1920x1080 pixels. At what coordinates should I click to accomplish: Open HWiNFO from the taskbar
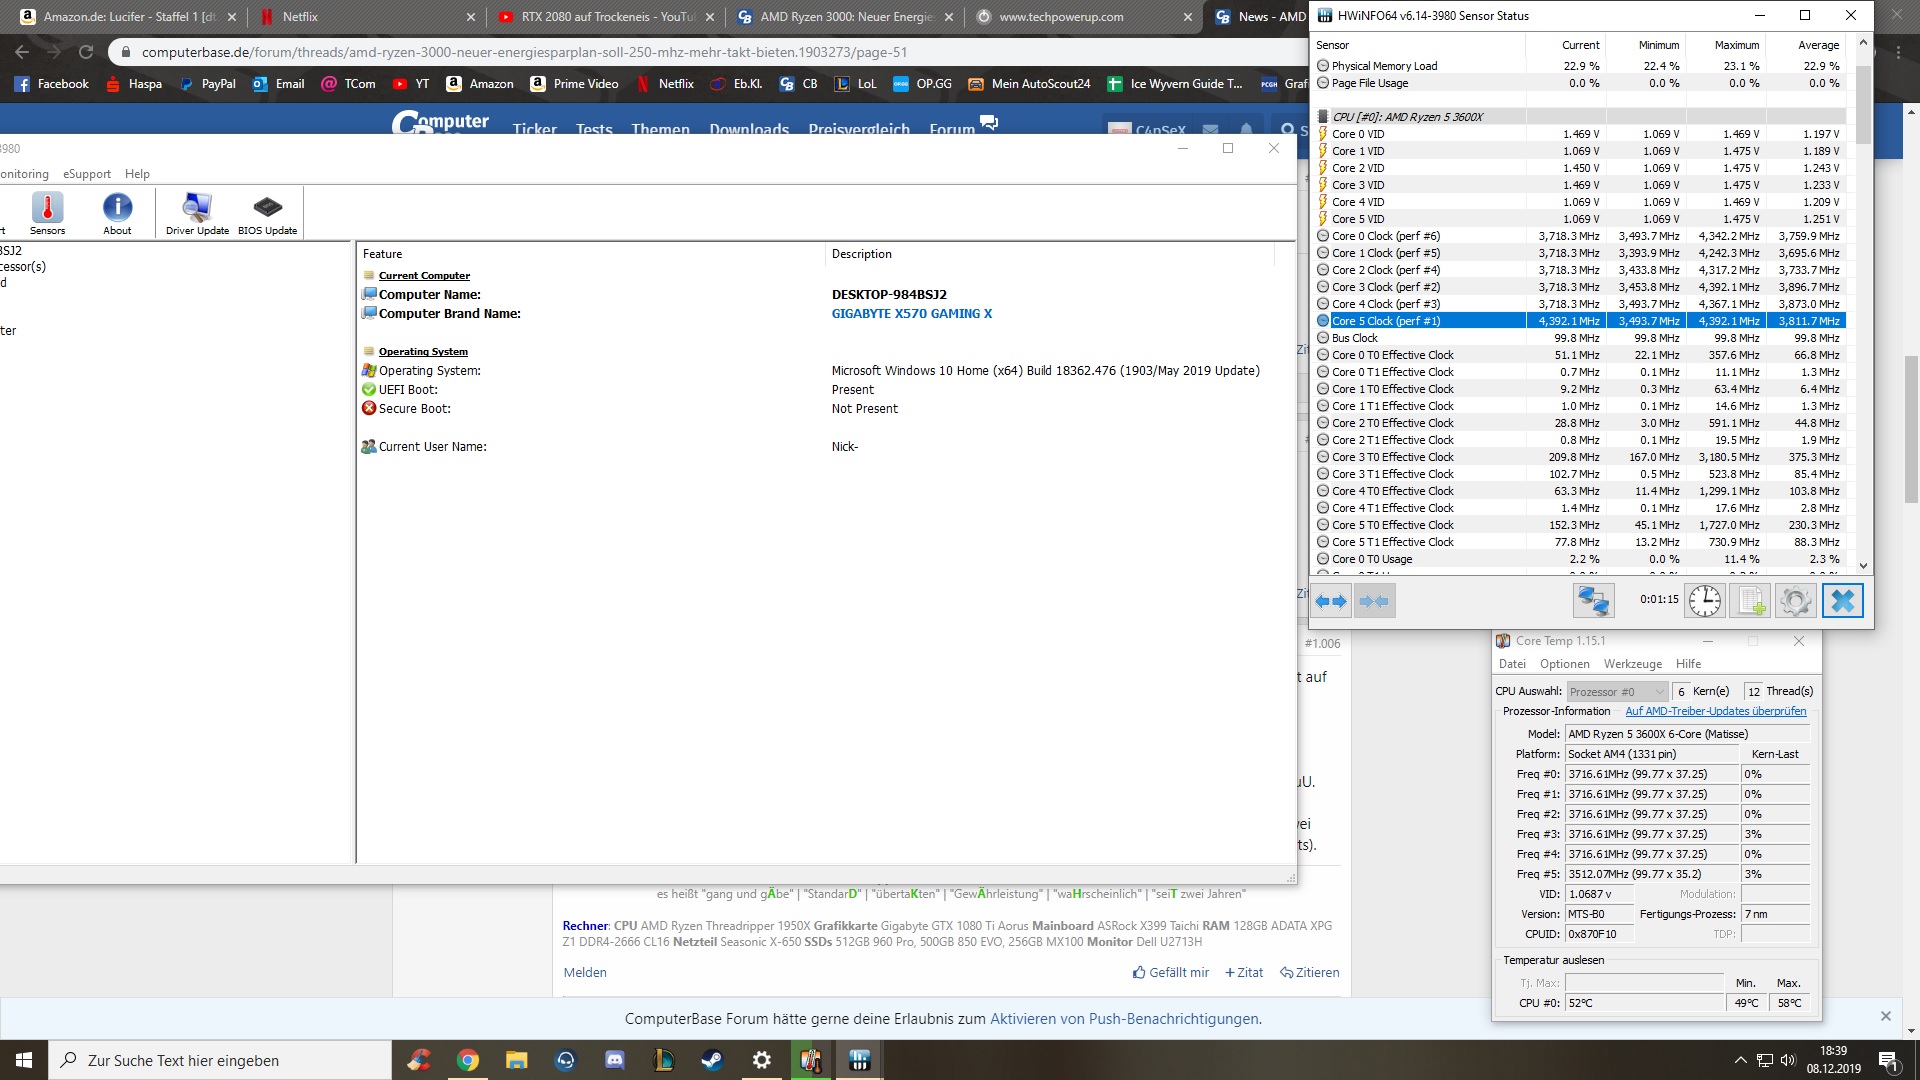point(859,1060)
